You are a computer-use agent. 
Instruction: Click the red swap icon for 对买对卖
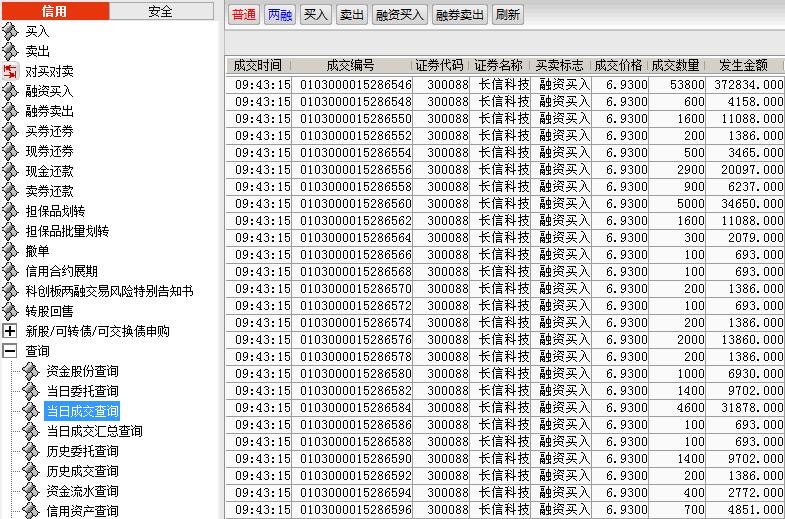pyautogui.click(x=10, y=71)
